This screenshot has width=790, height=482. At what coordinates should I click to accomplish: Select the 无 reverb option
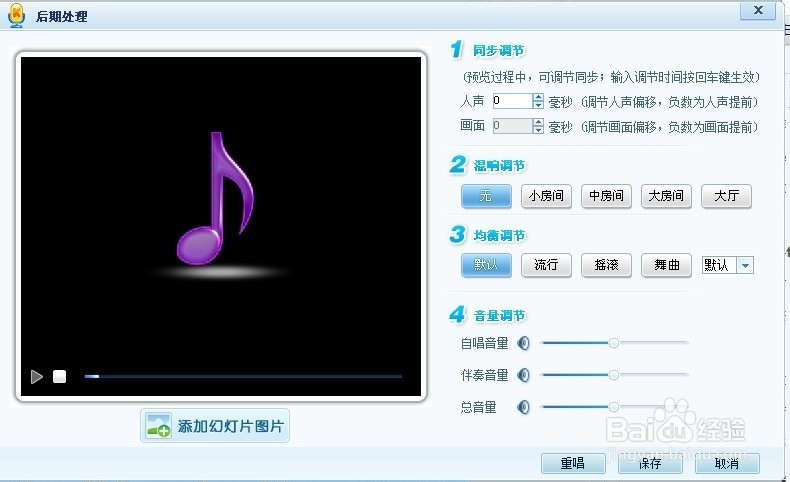tap(486, 196)
